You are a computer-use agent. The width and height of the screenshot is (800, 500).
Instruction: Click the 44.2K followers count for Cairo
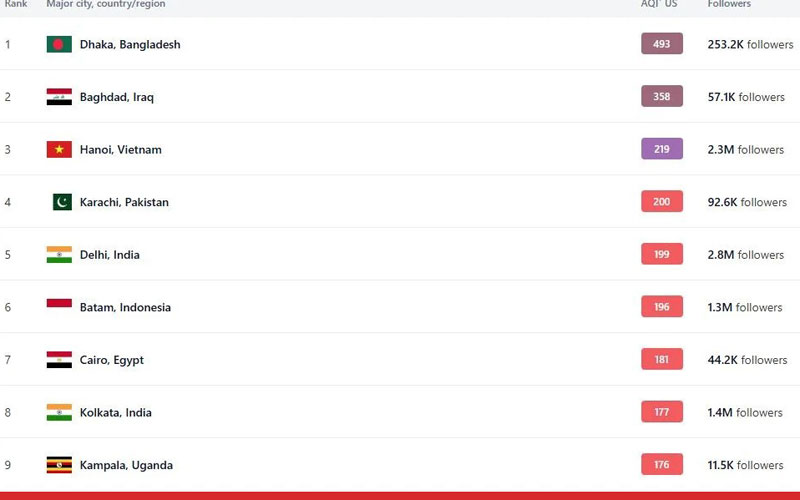747,360
